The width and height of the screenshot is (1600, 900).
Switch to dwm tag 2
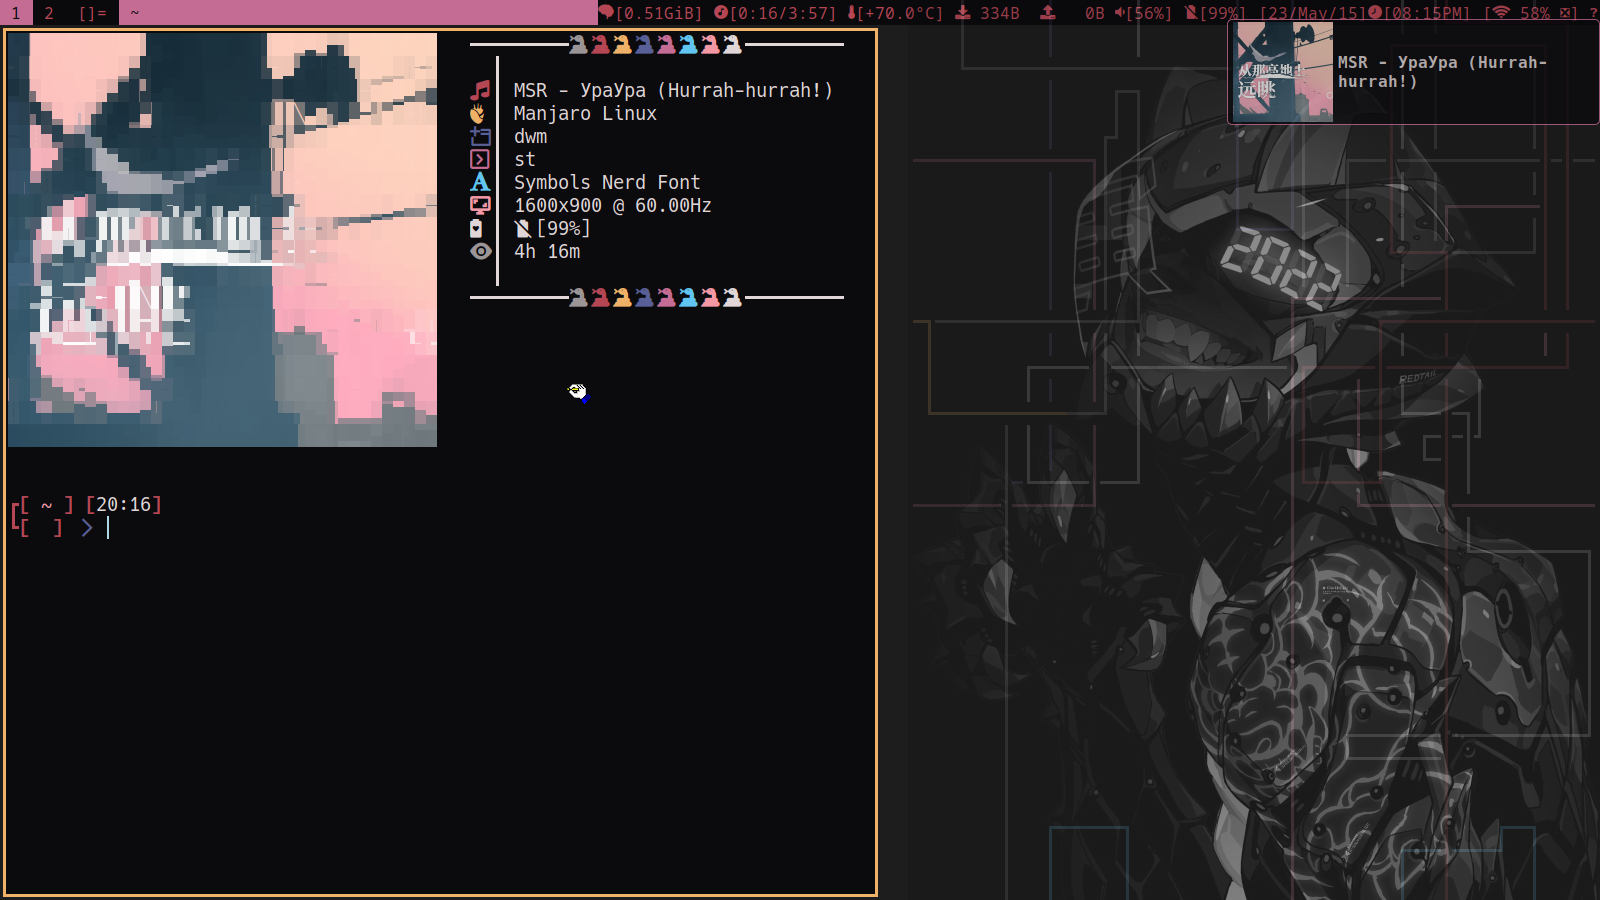49,13
